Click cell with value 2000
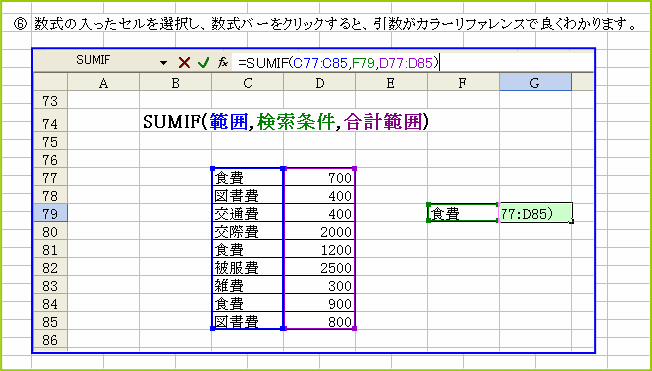The image size is (652, 371). pos(319,231)
